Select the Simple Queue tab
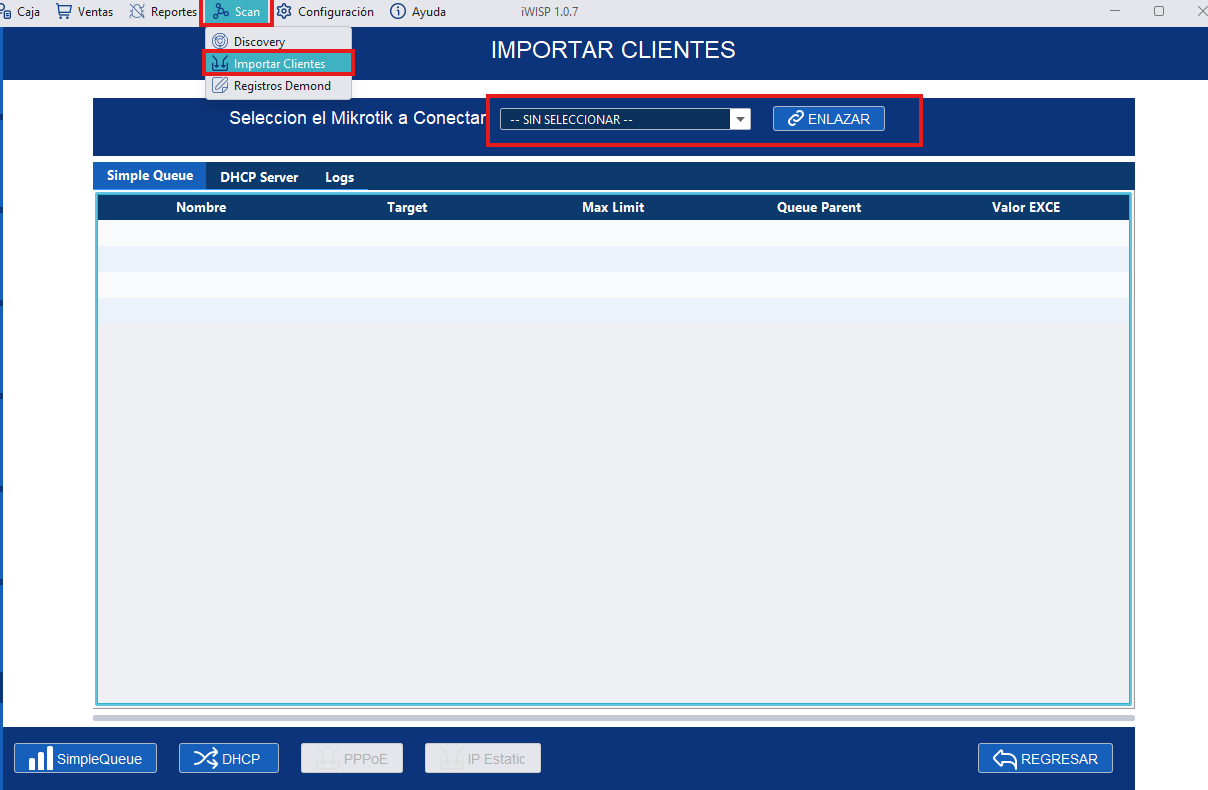 pyautogui.click(x=150, y=176)
